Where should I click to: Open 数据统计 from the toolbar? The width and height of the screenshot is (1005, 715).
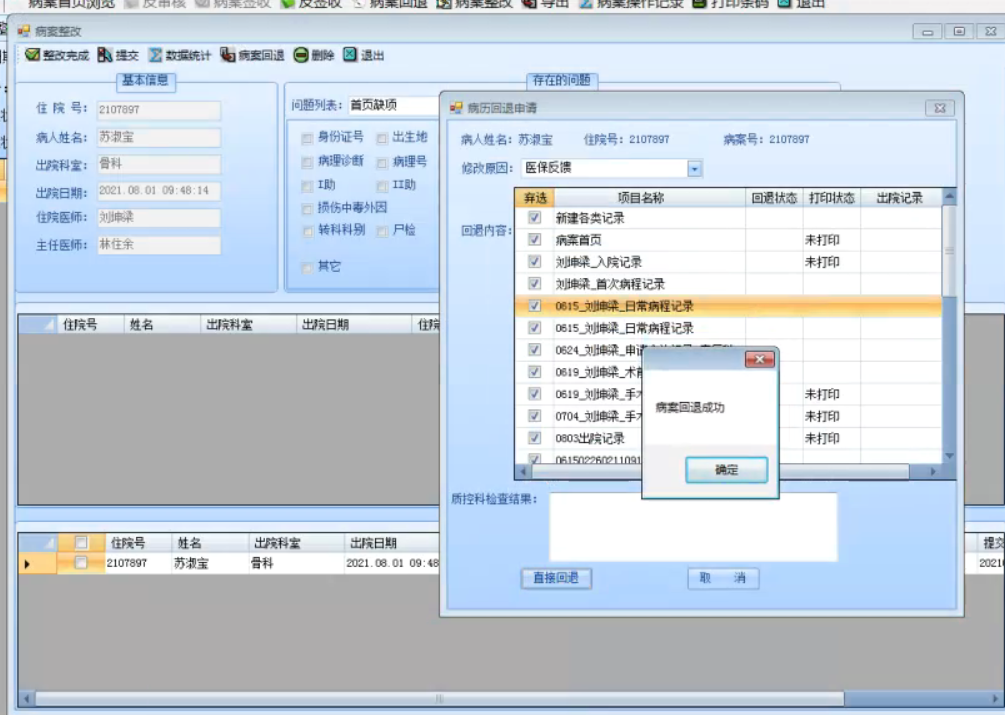pyautogui.click(x=179, y=55)
